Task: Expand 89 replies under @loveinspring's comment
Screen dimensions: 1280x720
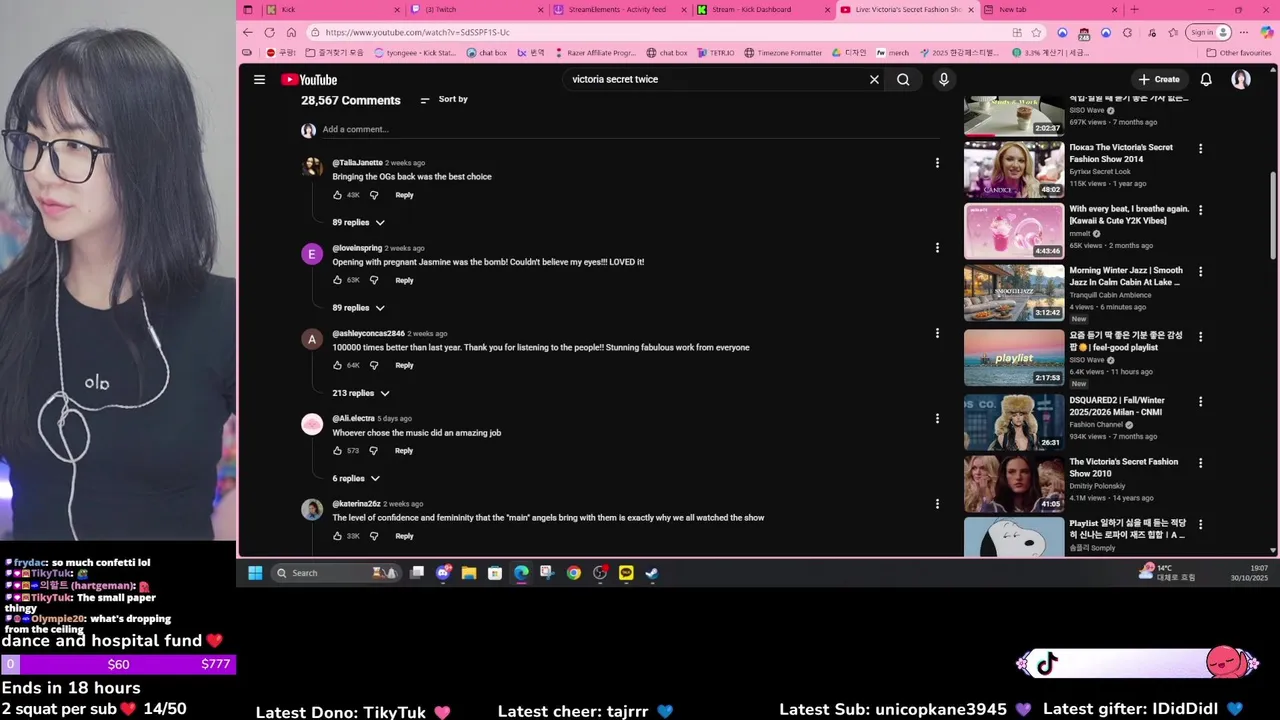Action: pyautogui.click(x=358, y=307)
